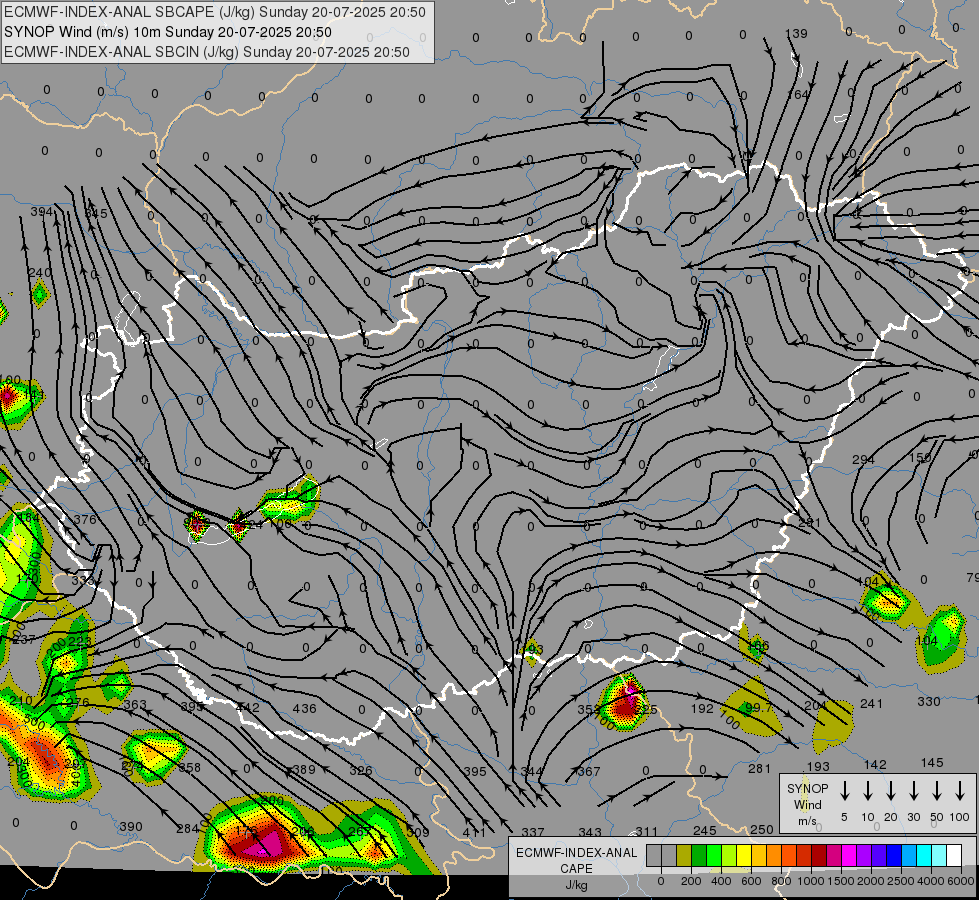The image size is (979, 900).
Task: Click the 'J/kg' unit label in CAPE legend
Action: coord(576,885)
